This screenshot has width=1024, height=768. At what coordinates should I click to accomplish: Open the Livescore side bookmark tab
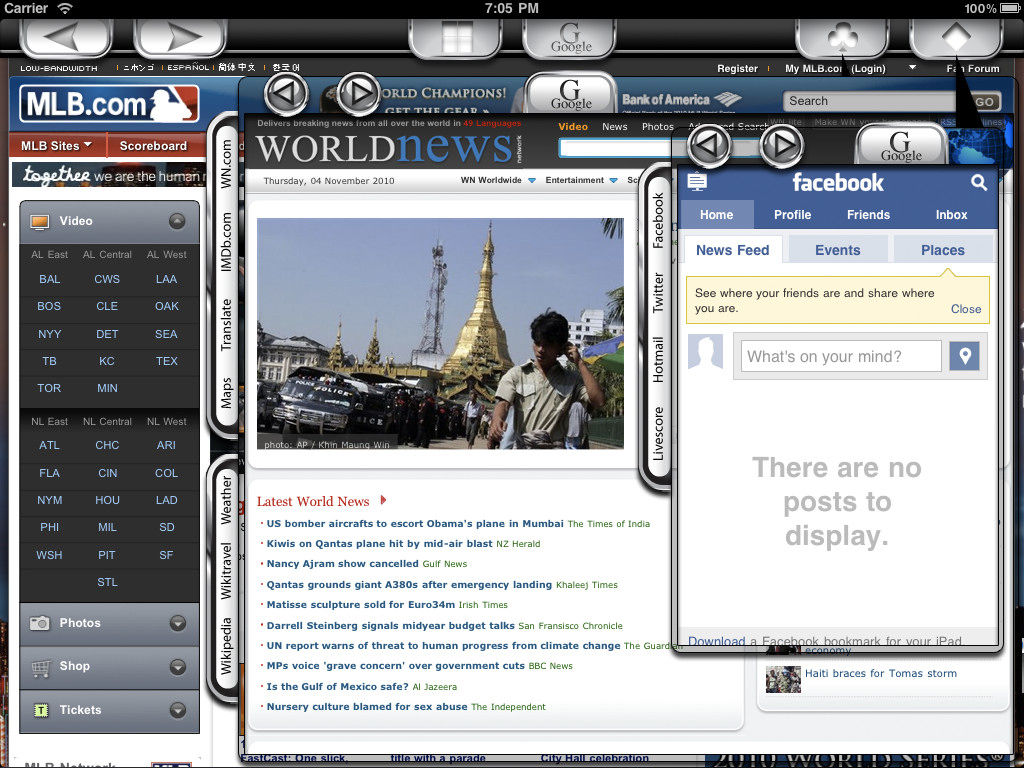658,434
